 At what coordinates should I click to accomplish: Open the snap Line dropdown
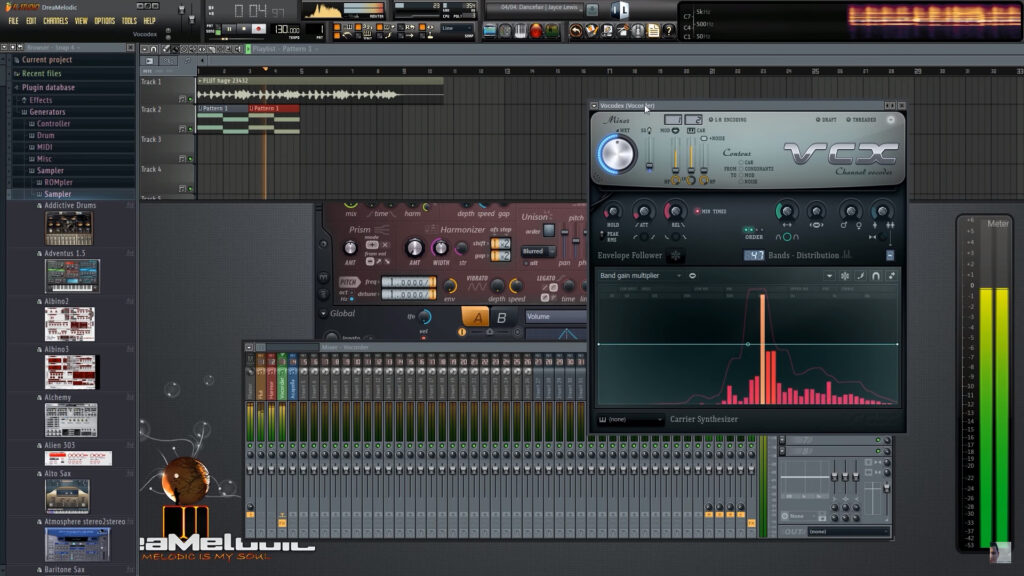pyautogui.click(x=457, y=29)
